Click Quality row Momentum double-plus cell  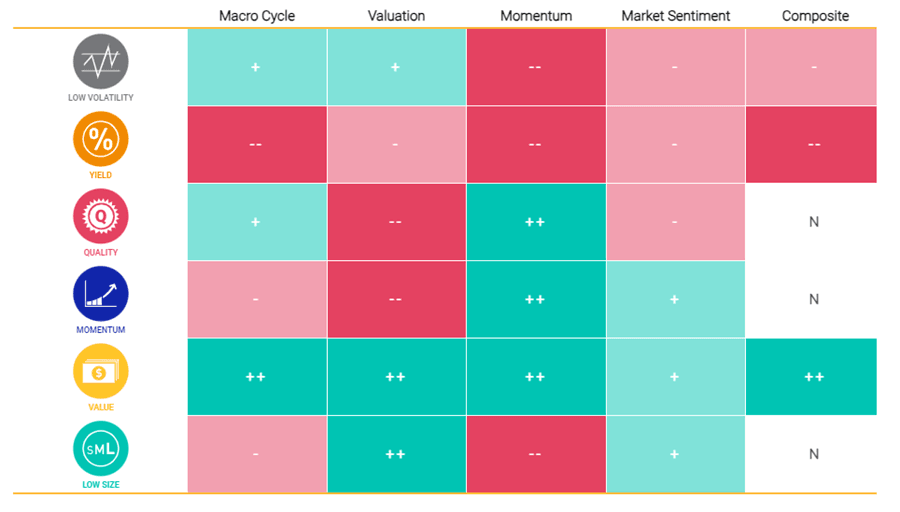pos(535,222)
